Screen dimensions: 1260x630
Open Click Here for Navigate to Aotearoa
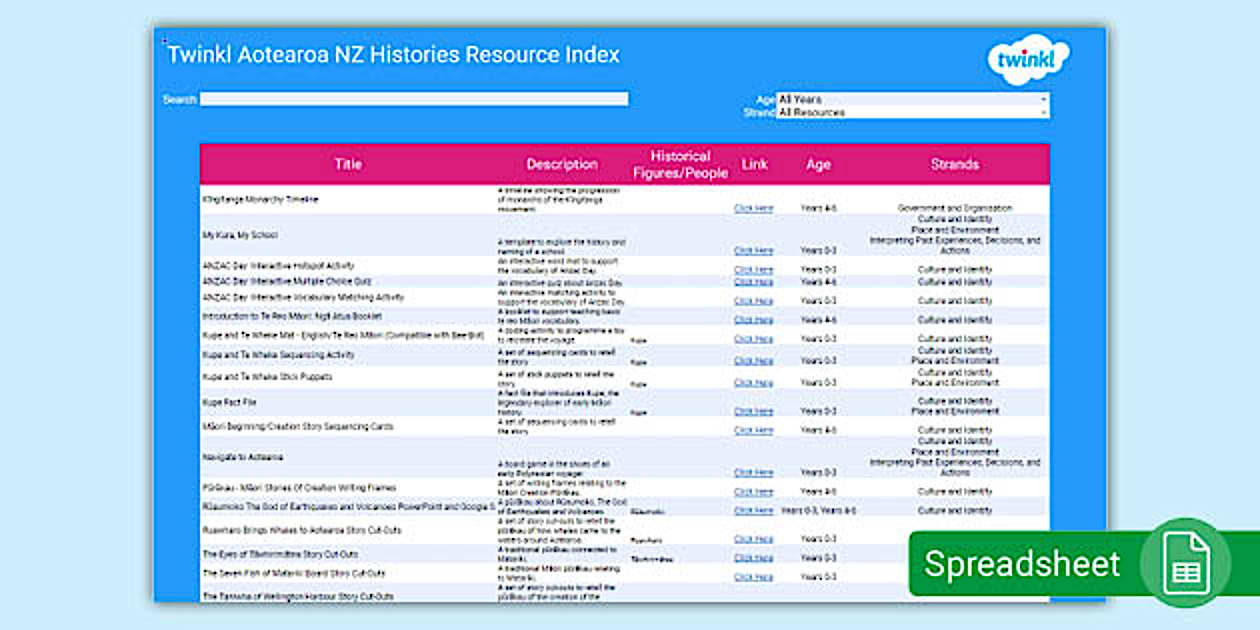coord(753,472)
